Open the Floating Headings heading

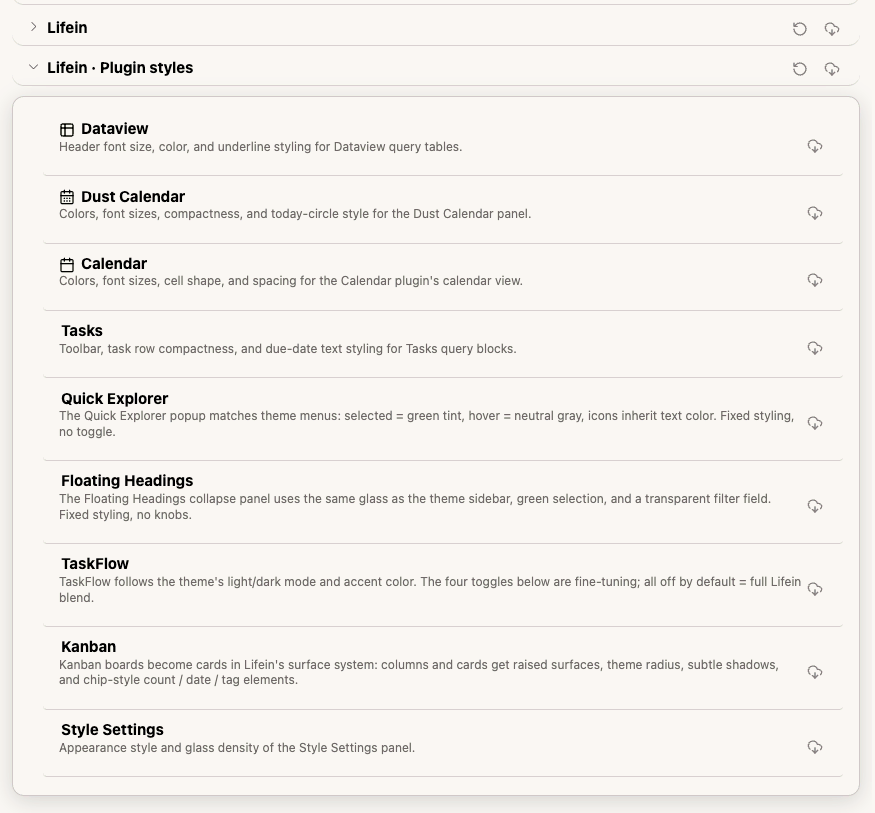127,480
